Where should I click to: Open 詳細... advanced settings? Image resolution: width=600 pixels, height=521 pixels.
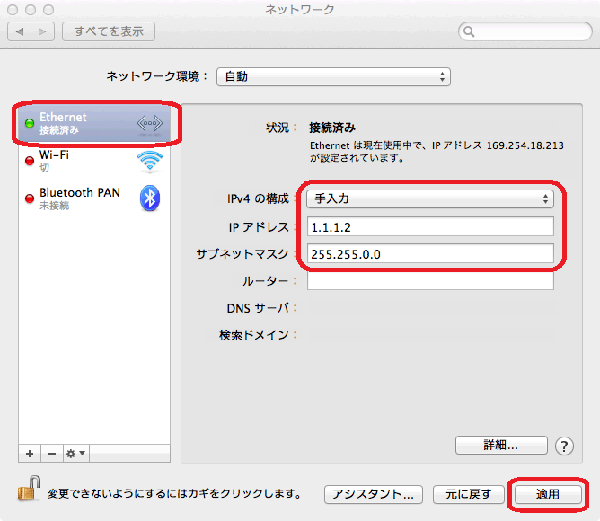point(501,445)
